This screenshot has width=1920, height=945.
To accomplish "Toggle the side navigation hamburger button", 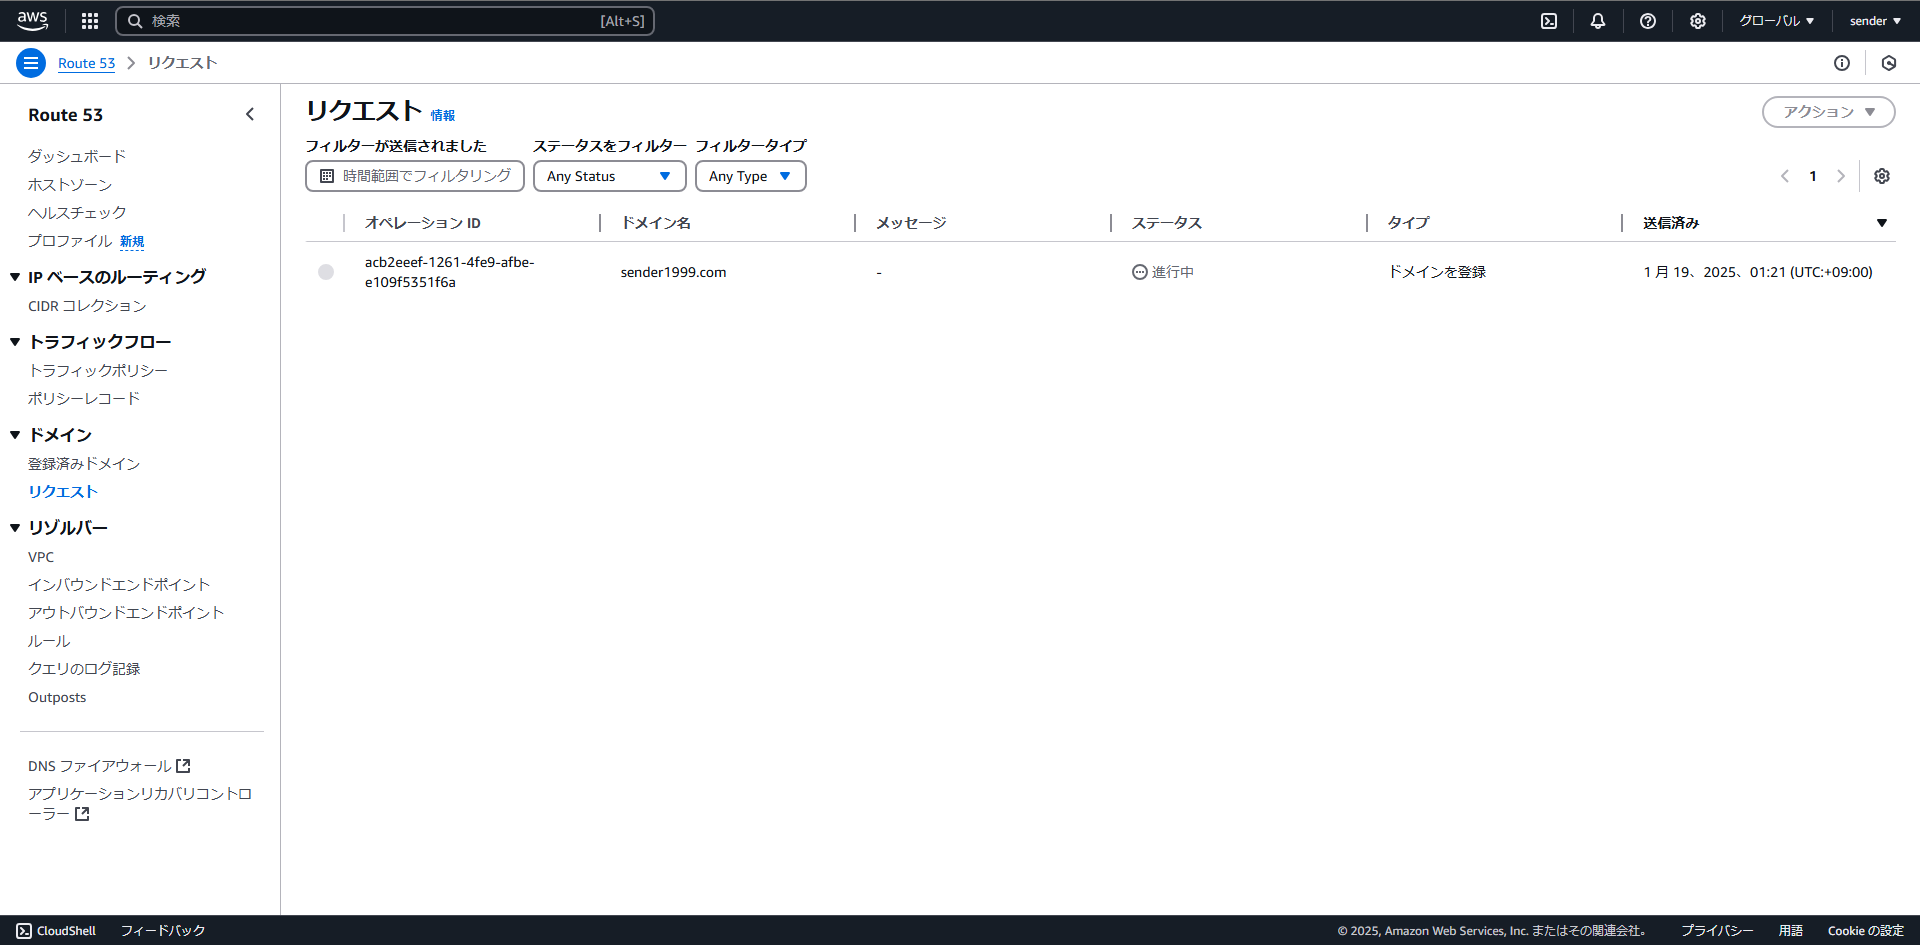I will point(31,63).
